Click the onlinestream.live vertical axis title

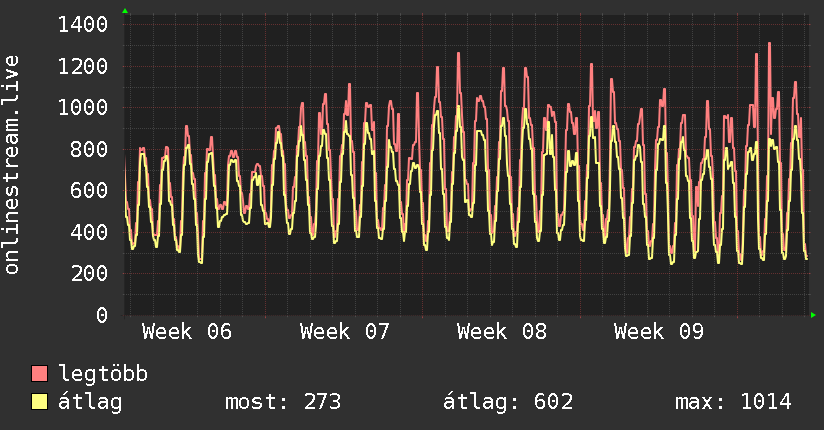pyautogui.click(x=12, y=165)
